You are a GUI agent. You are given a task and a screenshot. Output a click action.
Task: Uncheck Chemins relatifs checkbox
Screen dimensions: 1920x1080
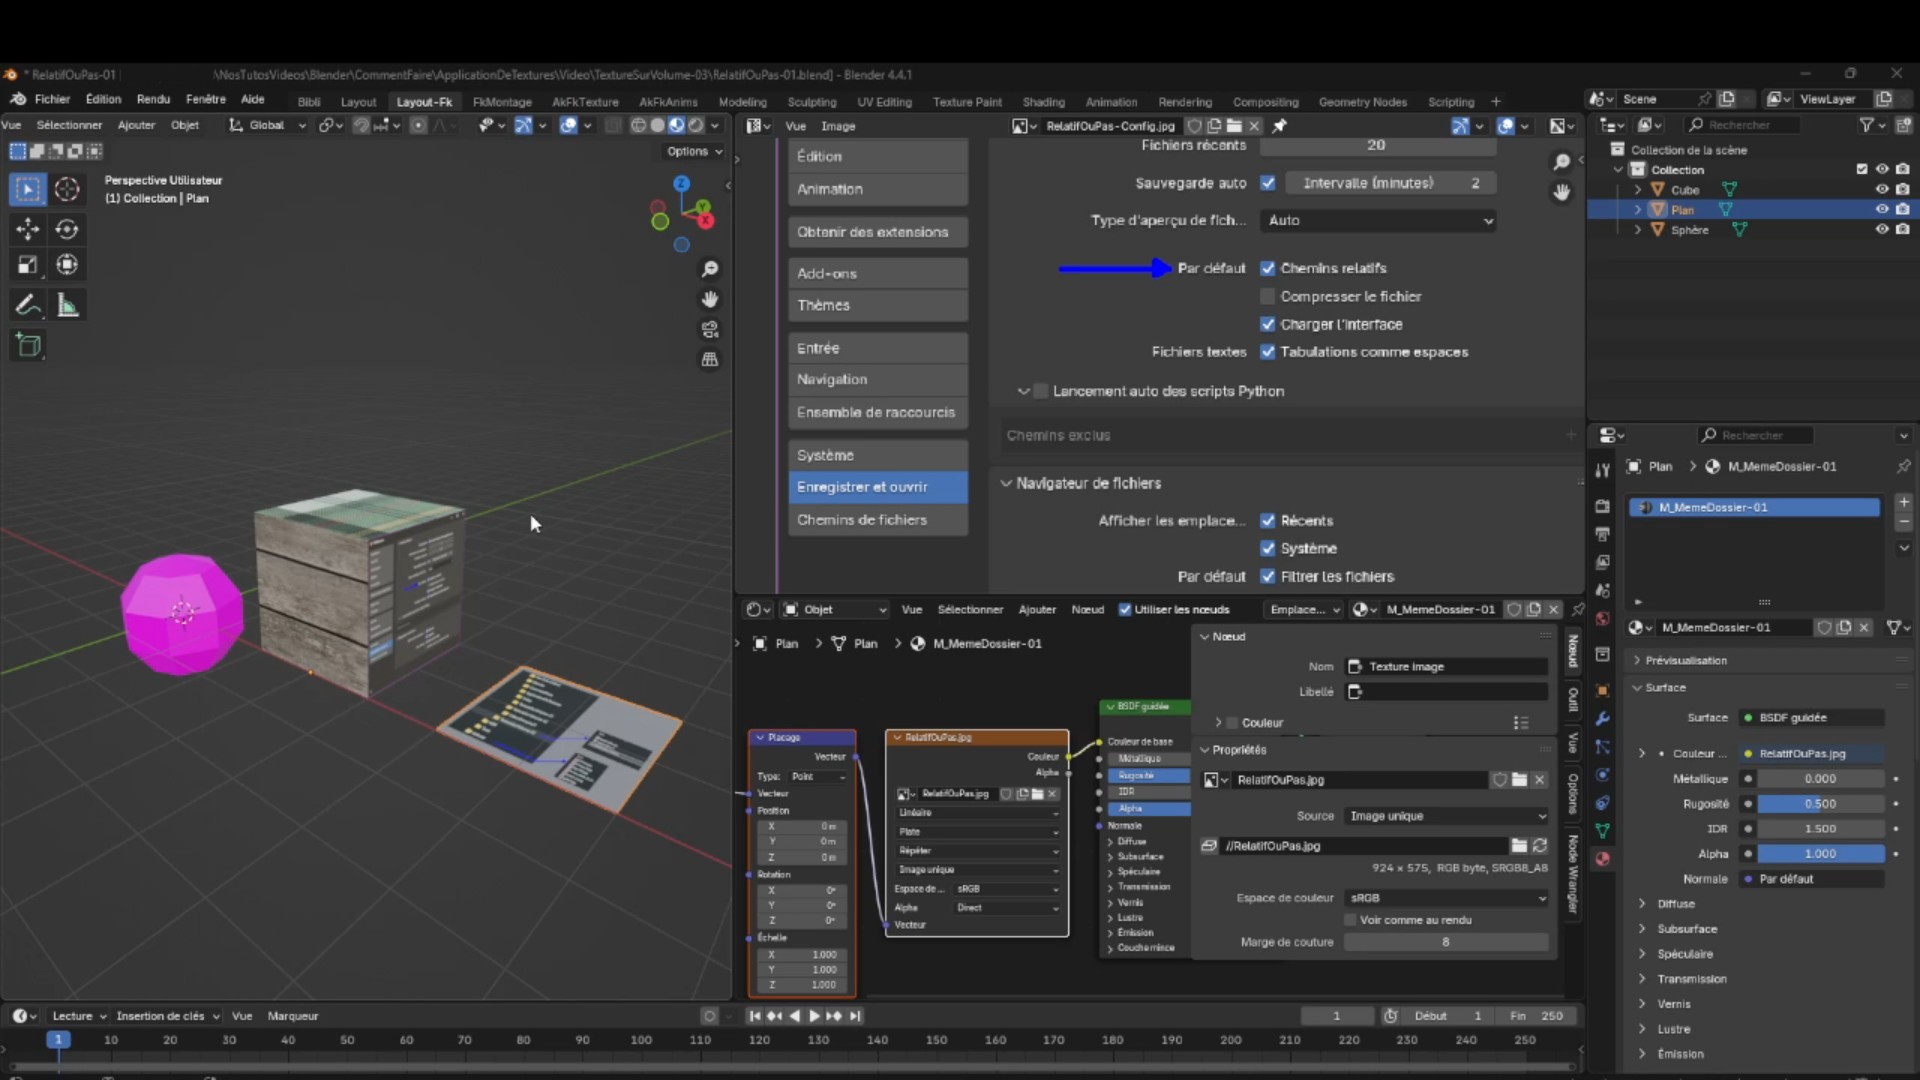coord(1268,268)
